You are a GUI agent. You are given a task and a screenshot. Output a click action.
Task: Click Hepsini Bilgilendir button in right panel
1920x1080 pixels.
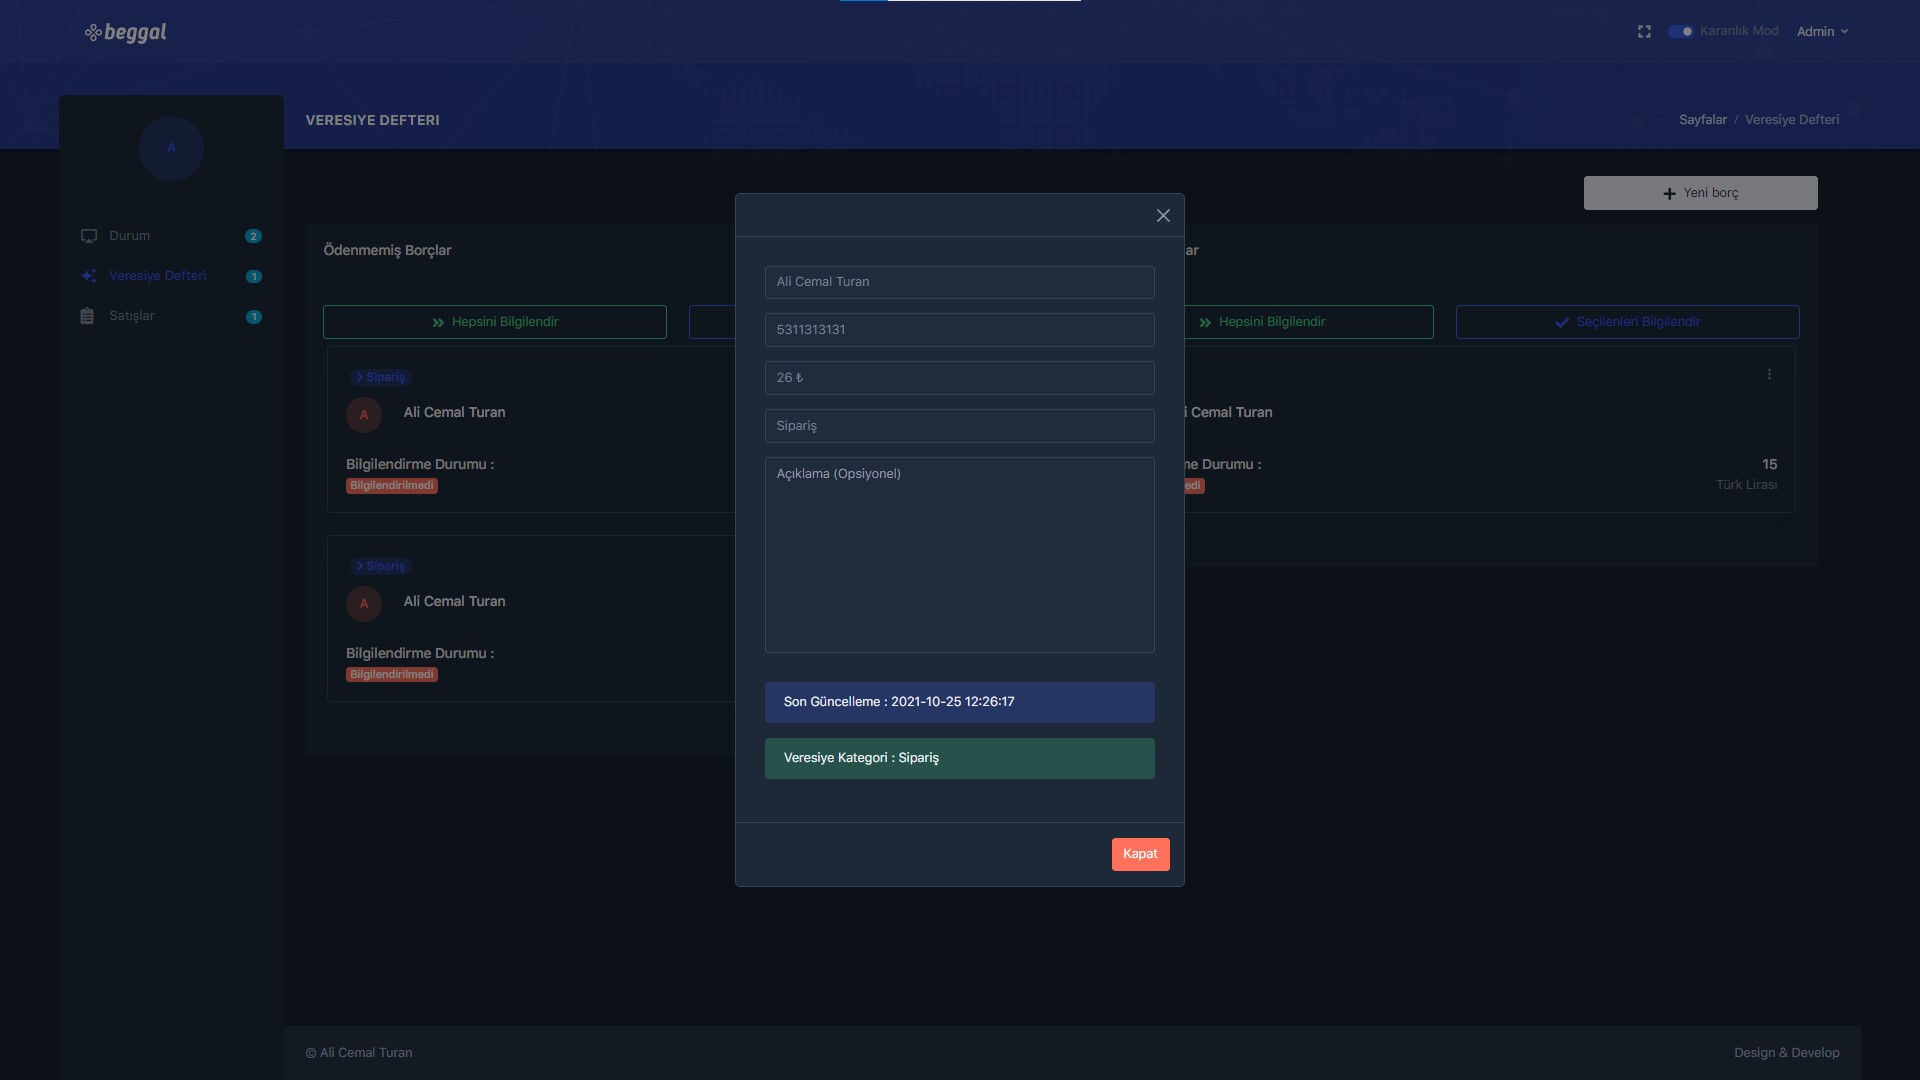(x=1308, y=322)
